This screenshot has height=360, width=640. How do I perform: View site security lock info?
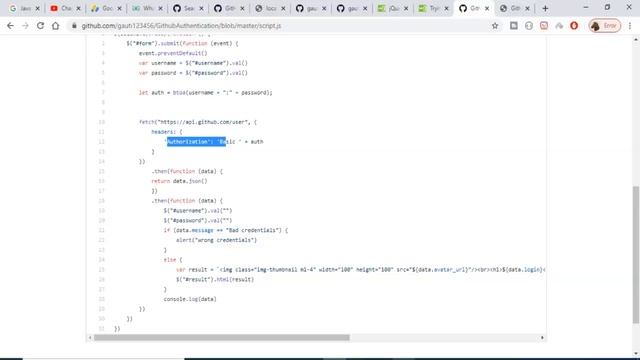74,26
